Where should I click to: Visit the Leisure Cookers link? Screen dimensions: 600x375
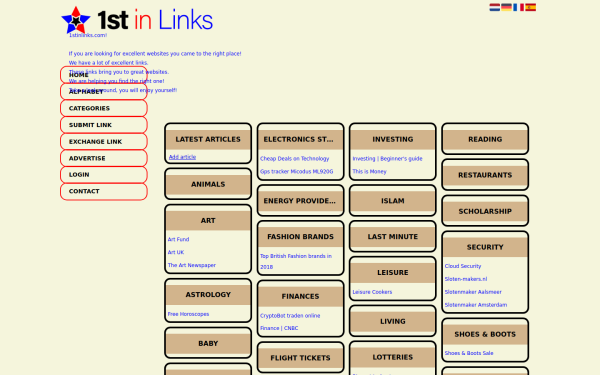372,292
